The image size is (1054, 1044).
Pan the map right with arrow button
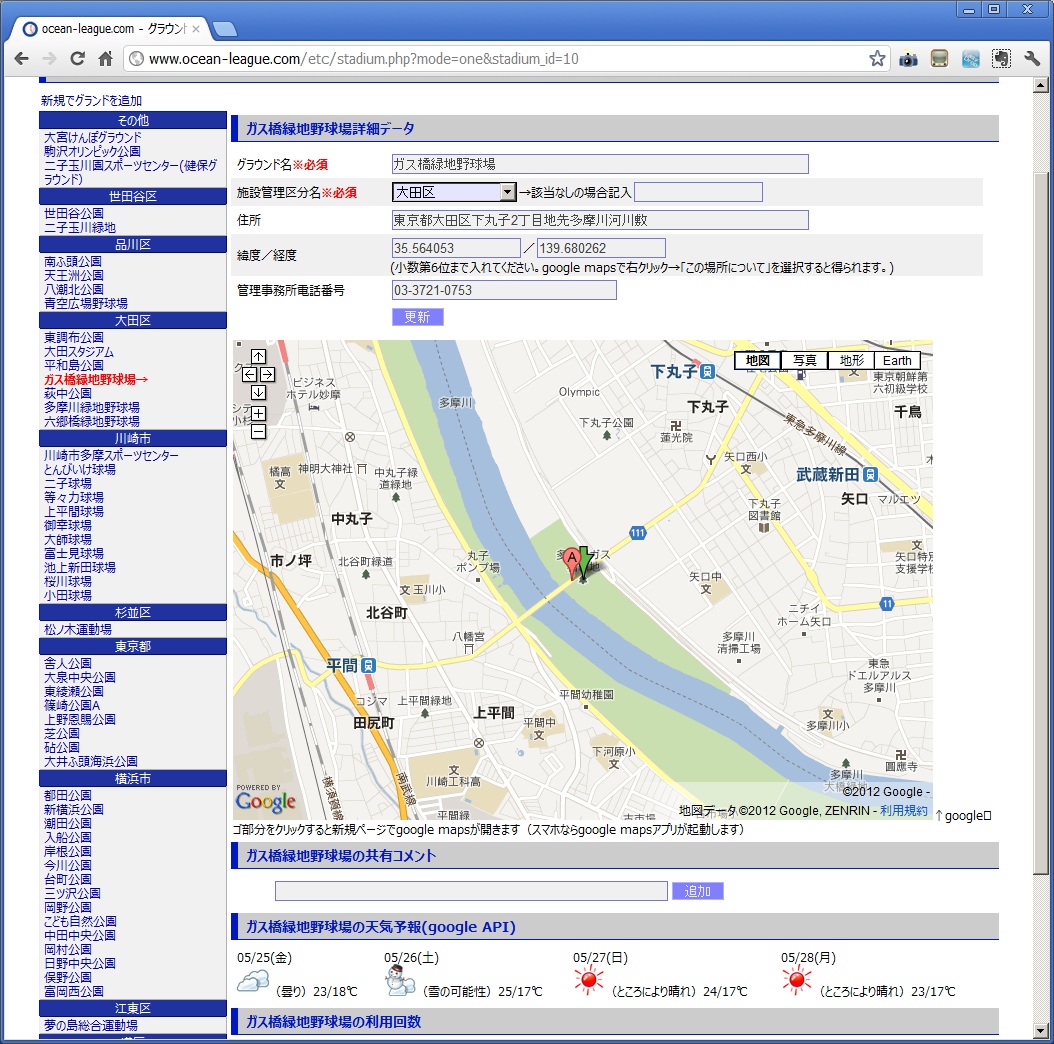click(267, 374)
